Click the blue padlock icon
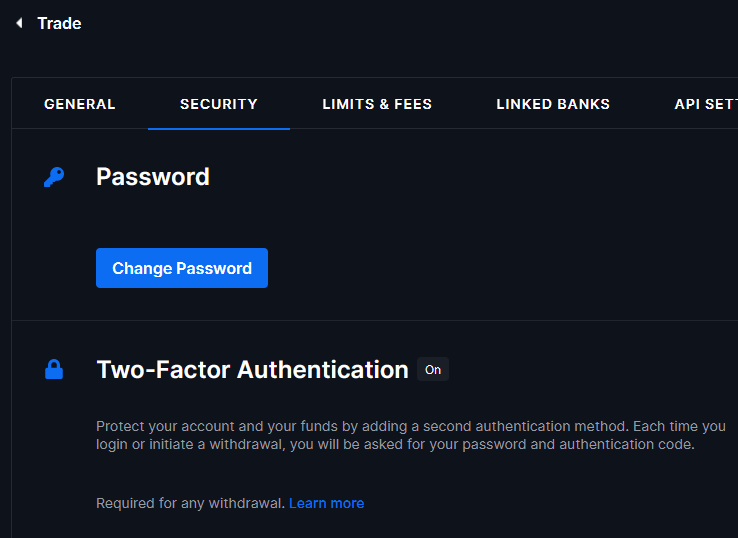The image size is (738, 538). click(54, 370)
